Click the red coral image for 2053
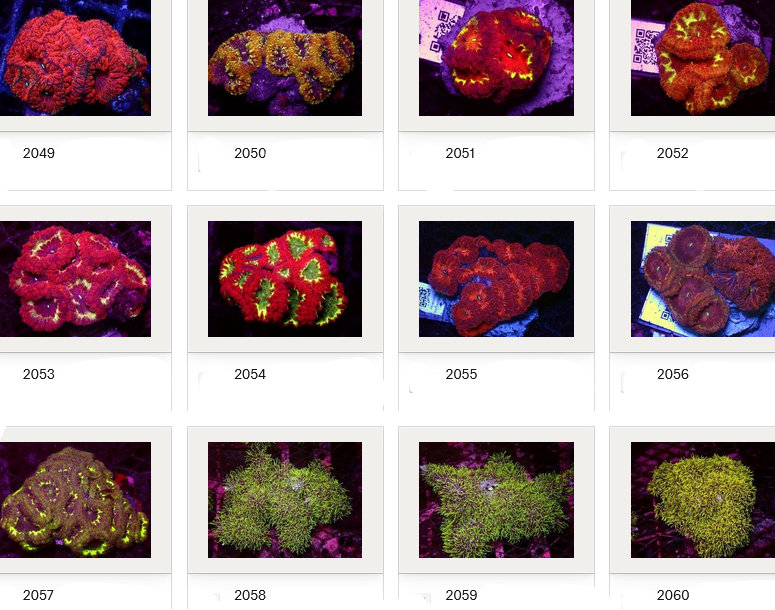Screen dimensions: 775x610 click(x=75, y=279)
